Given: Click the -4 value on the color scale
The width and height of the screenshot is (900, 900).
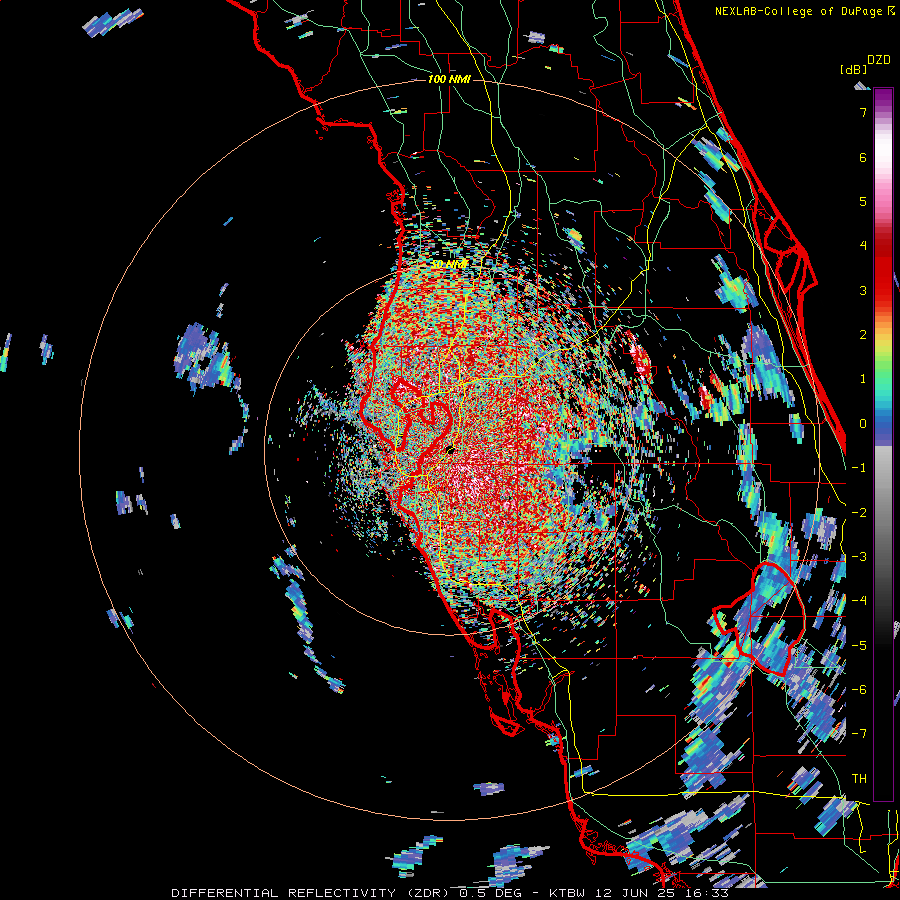Looking at the screenshot, I should point(859,601).
